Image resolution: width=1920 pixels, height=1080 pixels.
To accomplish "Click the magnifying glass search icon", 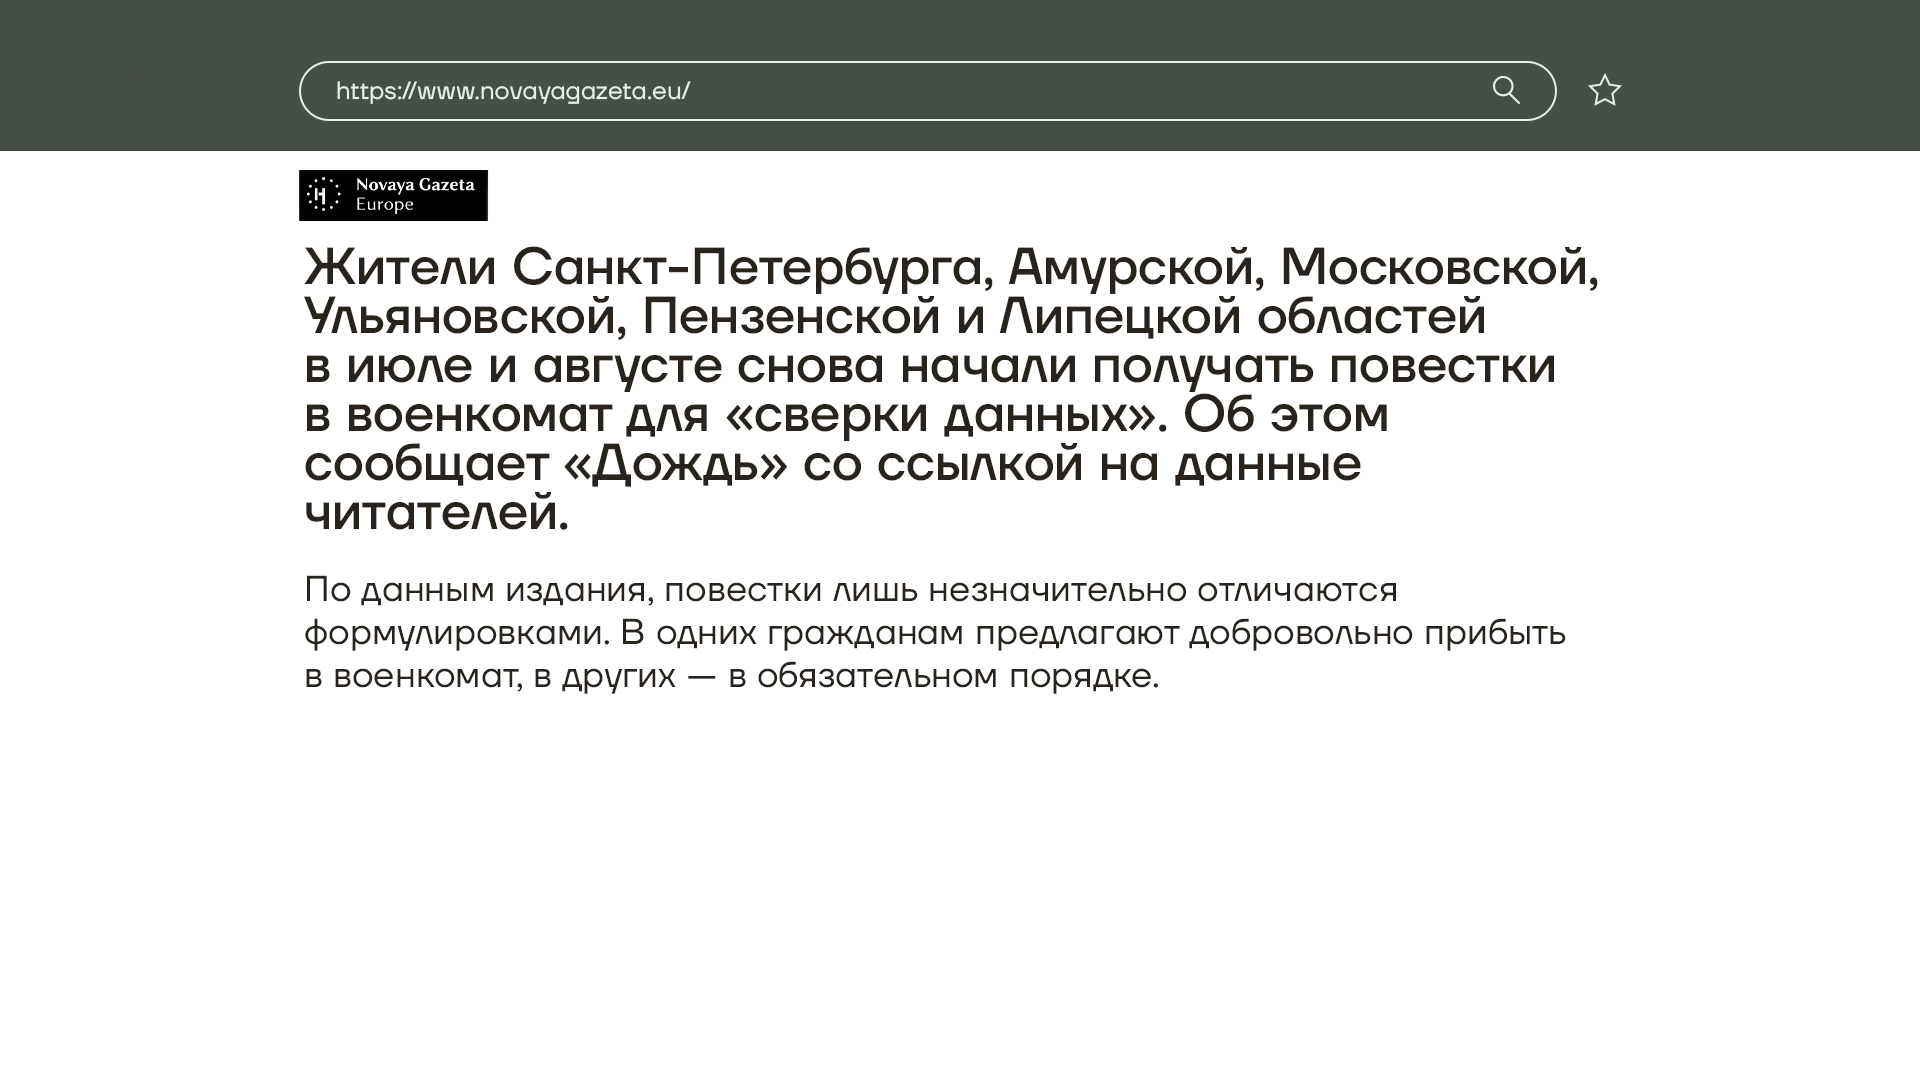I will tap(1506, 90).
